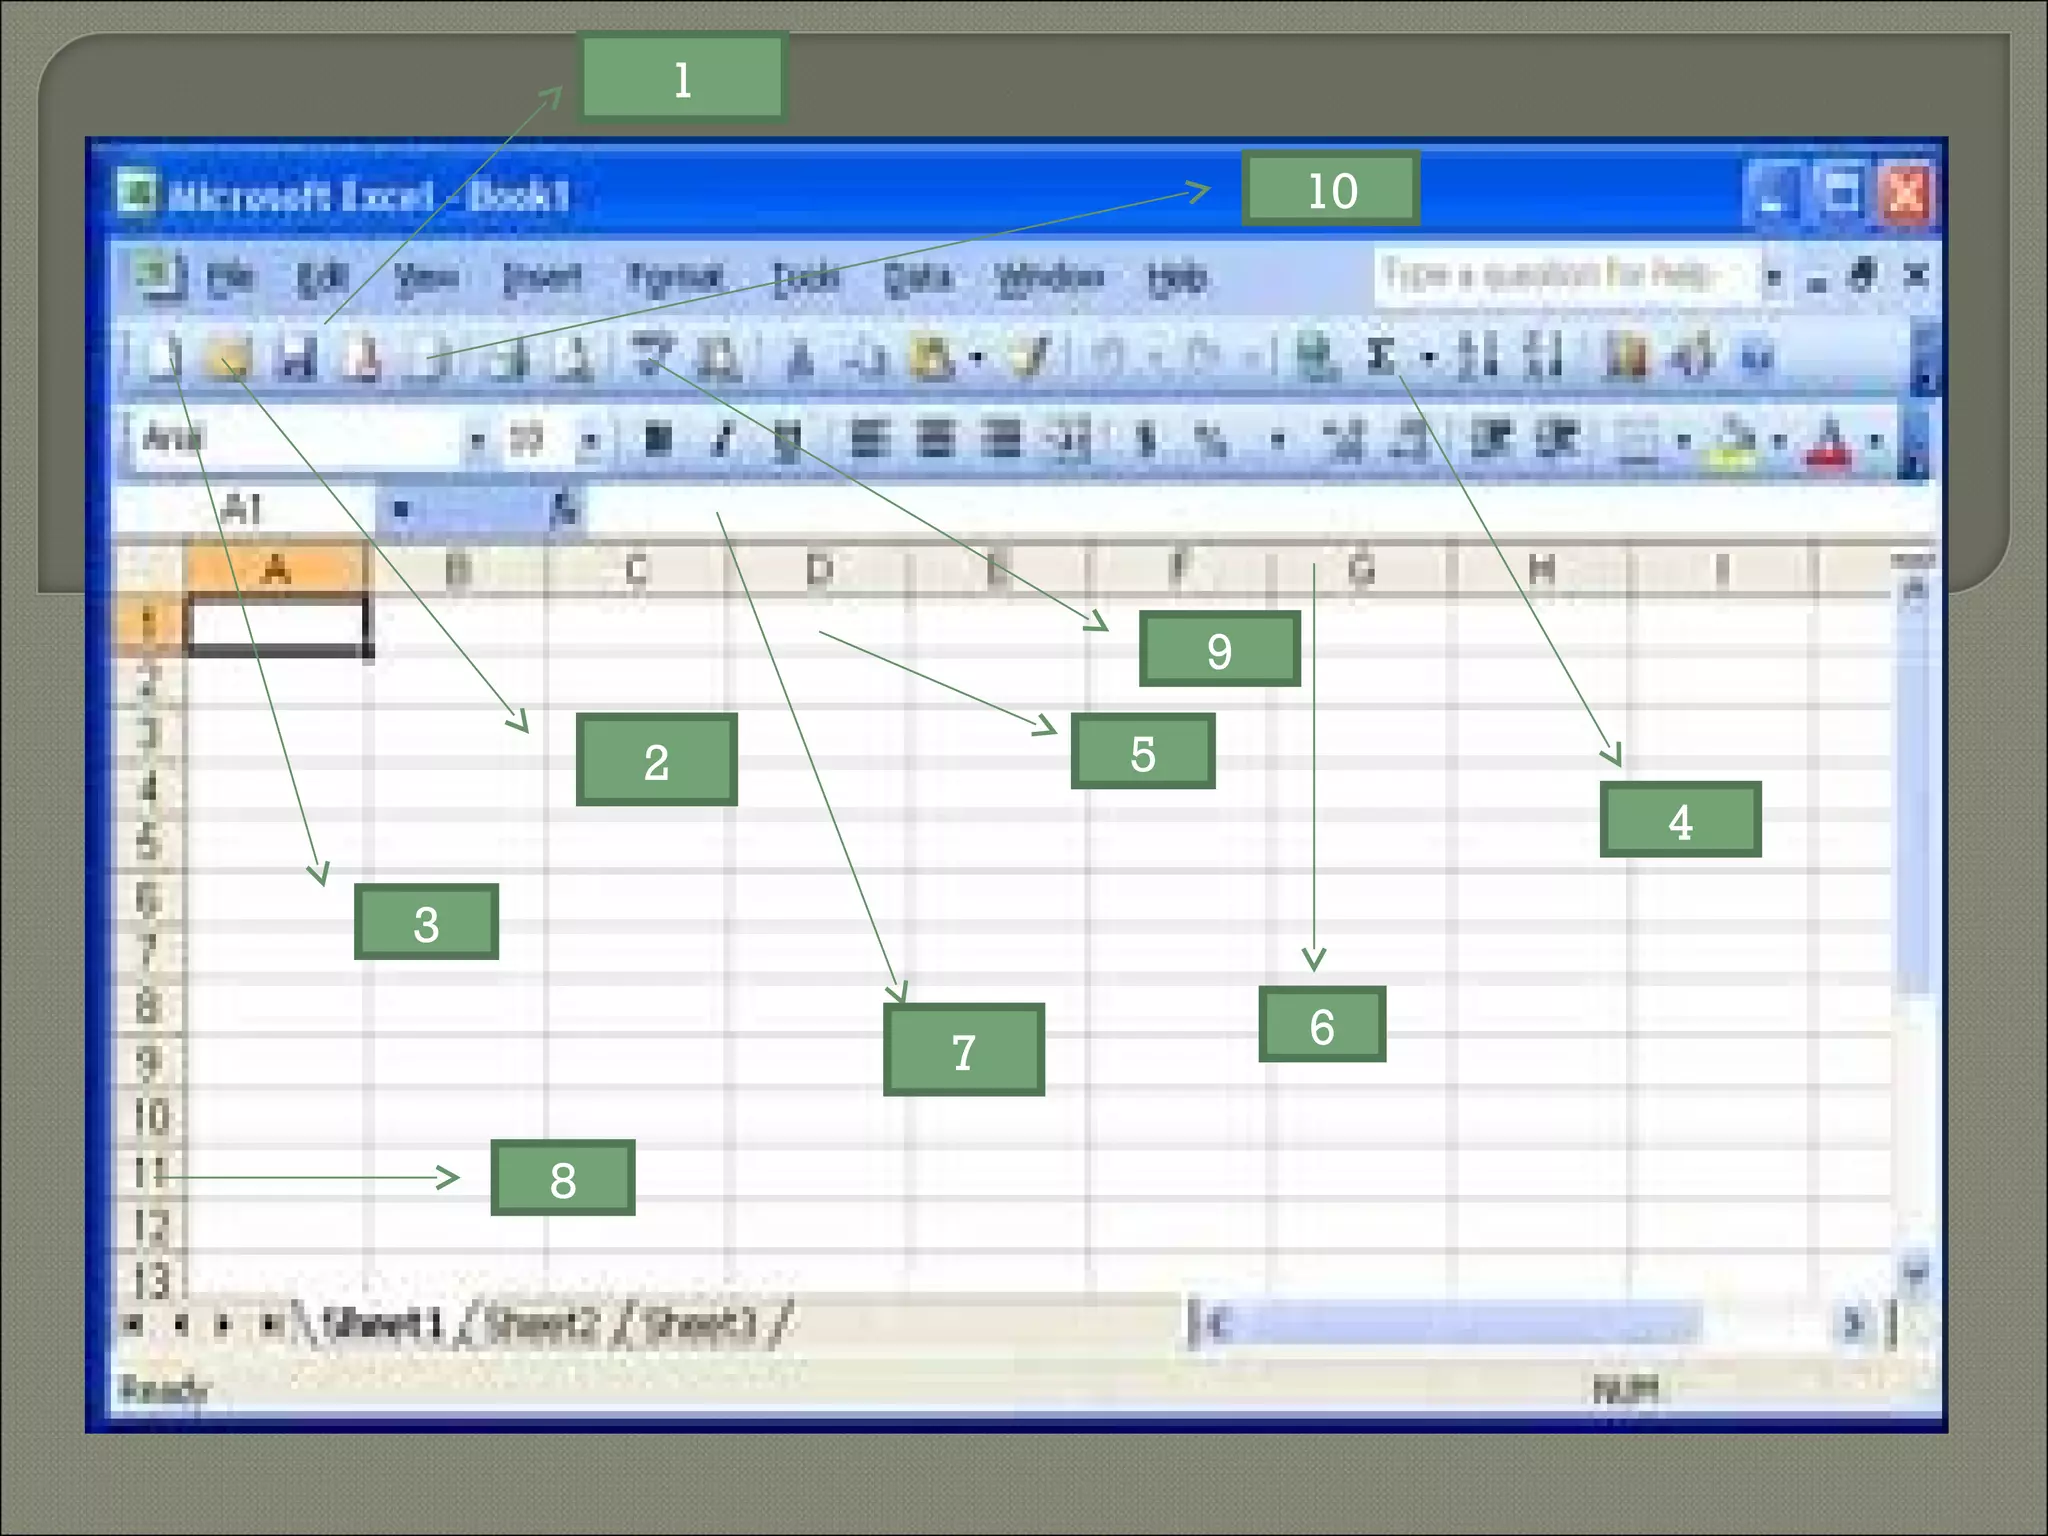This screenshot has height=1536, width=2048.
Task: Toggle Bold formatting
Action: 658,438
